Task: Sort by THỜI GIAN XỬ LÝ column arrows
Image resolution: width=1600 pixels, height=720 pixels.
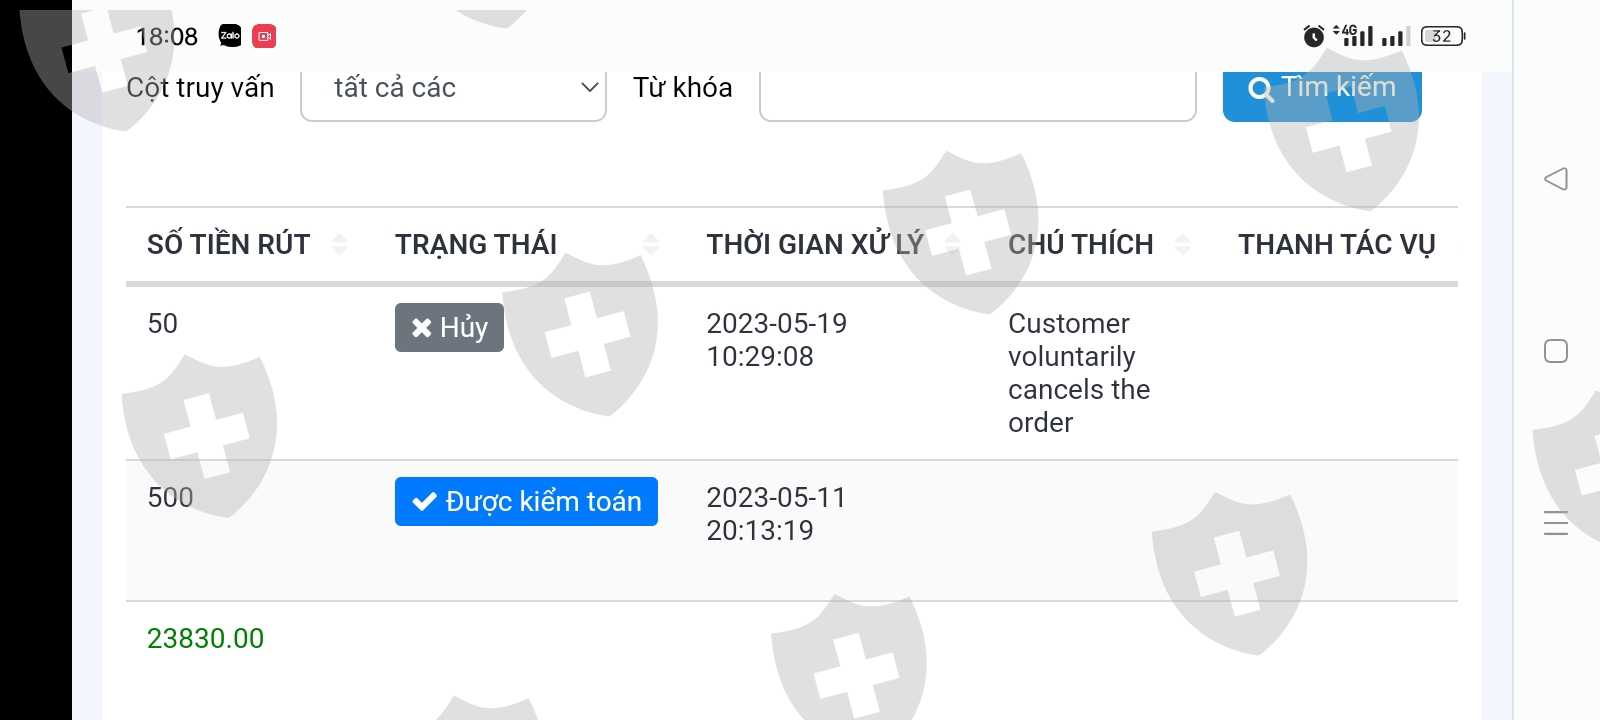Action: click(953, 244)
